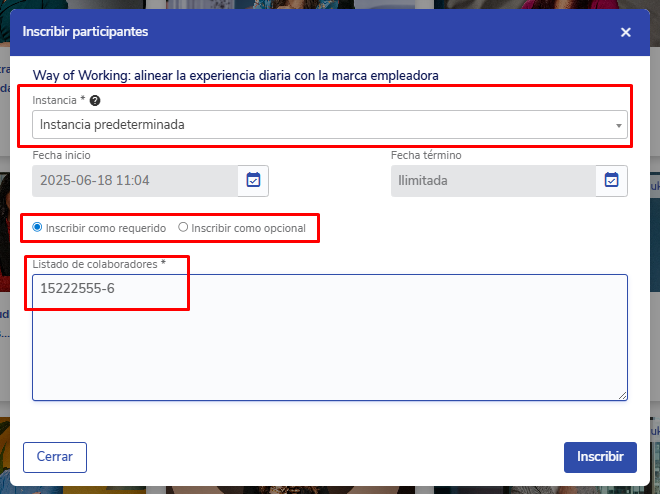
Task: Click the 'Listado de colaboradores' field label
Action: point(96,263)
